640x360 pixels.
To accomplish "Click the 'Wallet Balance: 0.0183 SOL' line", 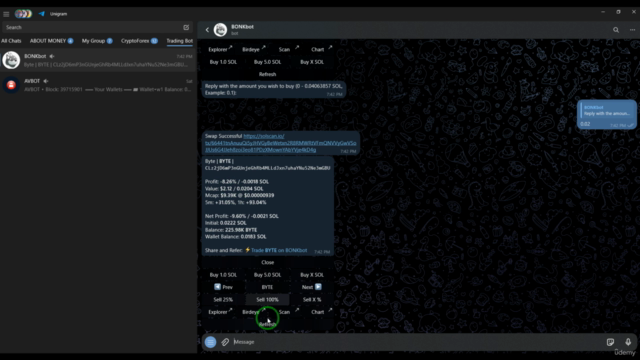I will [236, 237].
